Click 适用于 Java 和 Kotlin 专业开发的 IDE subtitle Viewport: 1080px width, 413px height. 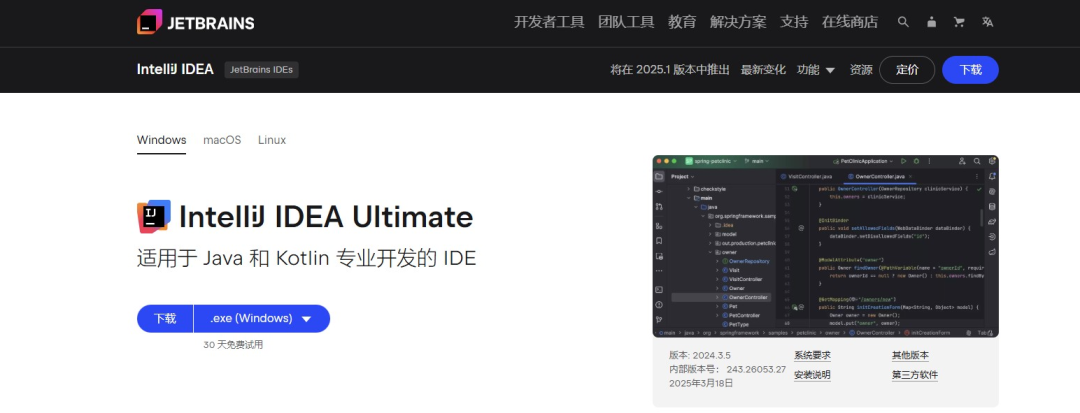[307, 259]
